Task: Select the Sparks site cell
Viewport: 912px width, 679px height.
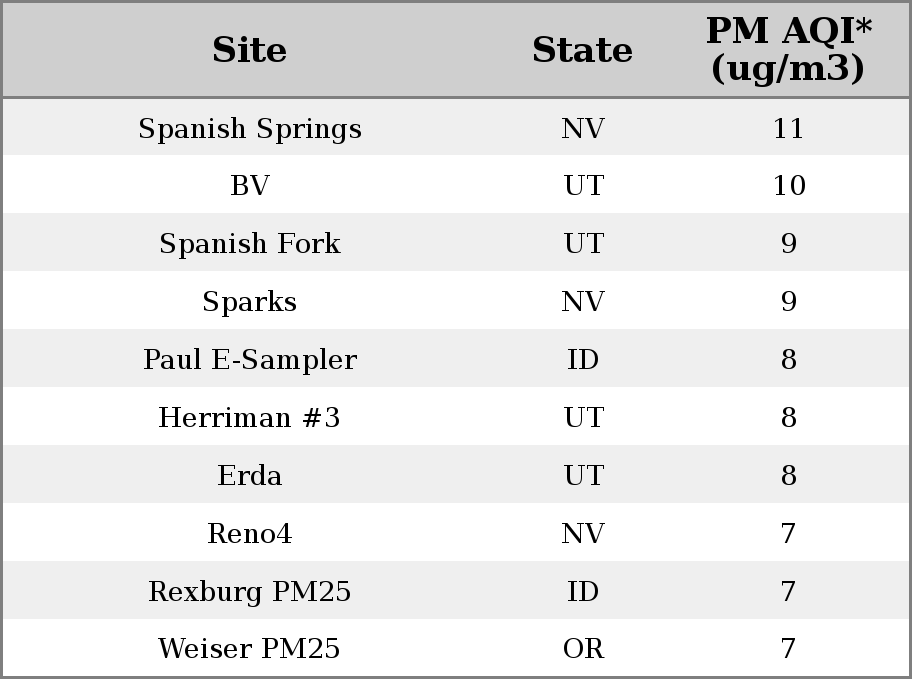Action: click(x=250, y=301)
